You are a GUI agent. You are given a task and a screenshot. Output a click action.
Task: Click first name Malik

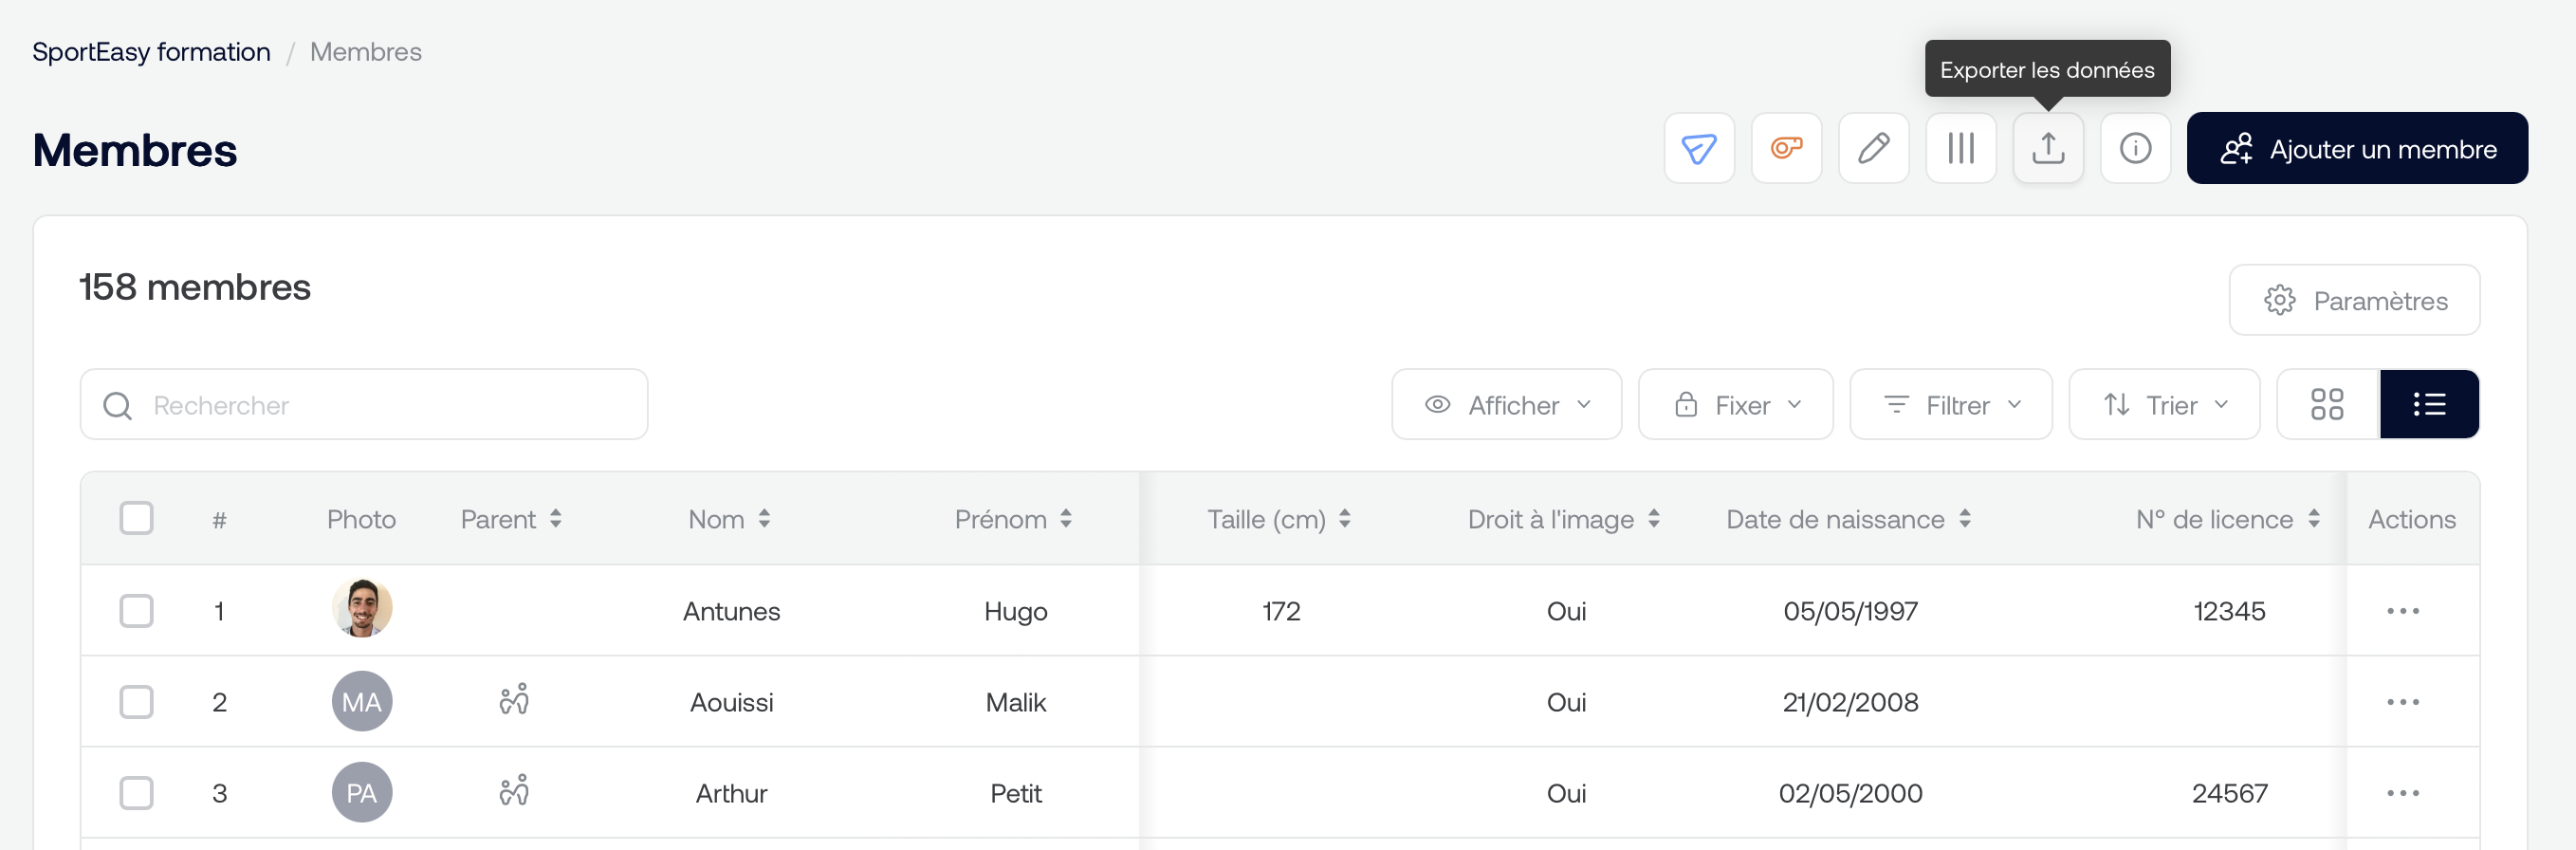click(x=1015, y=702)
